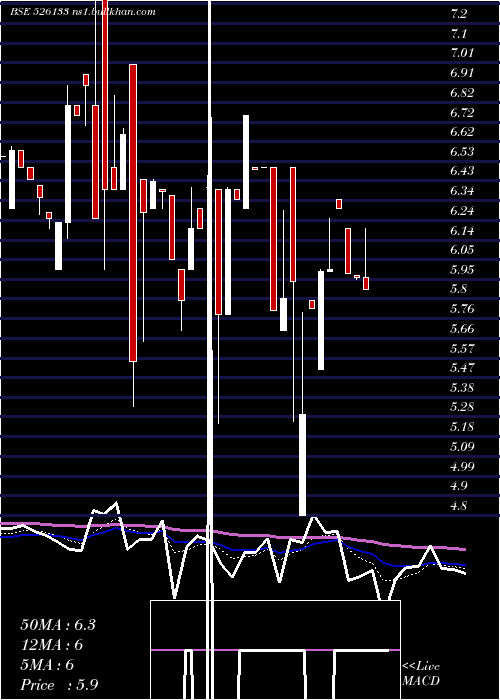Select the long red candle from 6.91 to 5.47
This screenshot has width=500, height=700.
tap(133, 212)
